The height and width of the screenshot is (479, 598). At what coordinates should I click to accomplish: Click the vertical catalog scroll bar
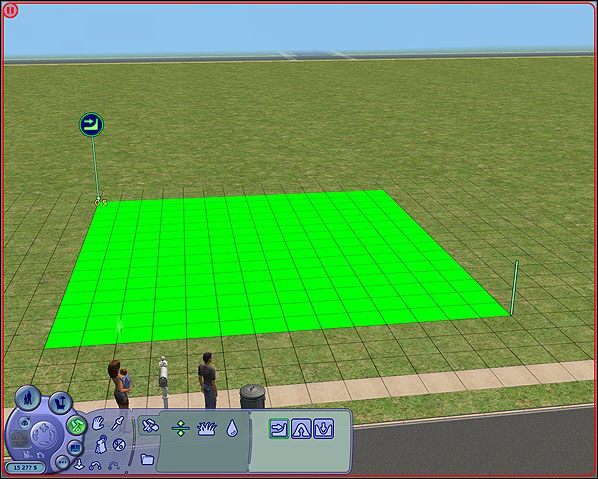(132, 442)
